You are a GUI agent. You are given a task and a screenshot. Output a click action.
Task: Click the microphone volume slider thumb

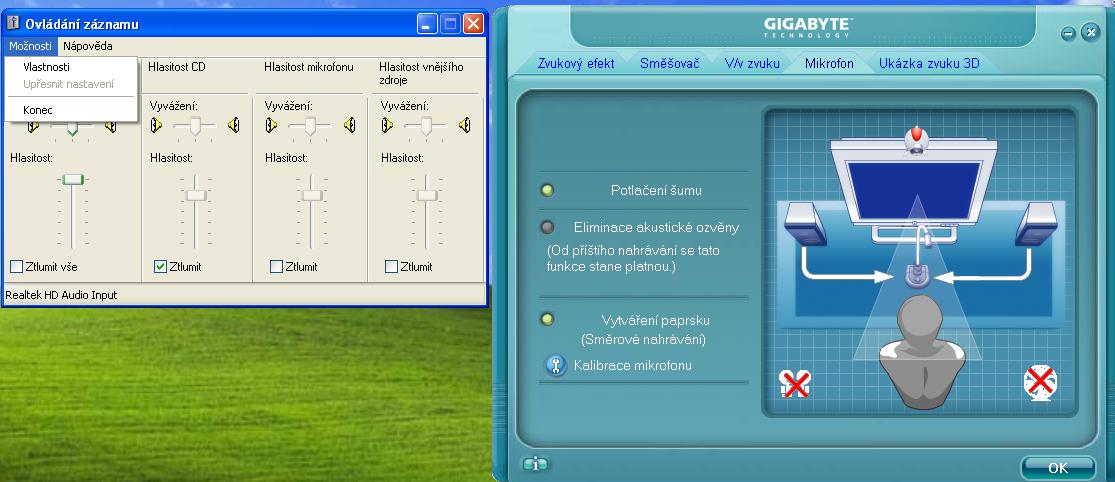(311, 194)
